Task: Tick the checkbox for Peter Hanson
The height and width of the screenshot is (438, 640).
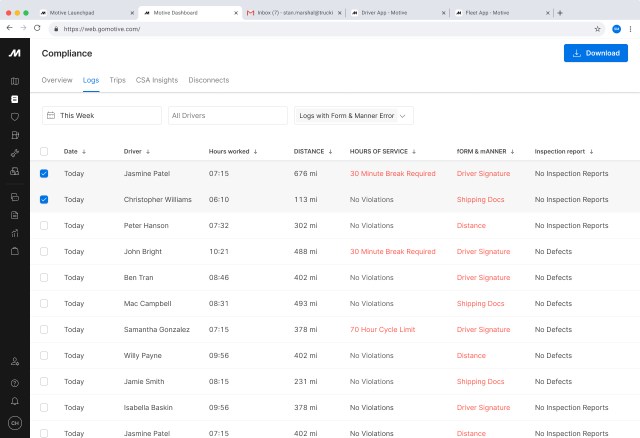Action: point(43,225)
